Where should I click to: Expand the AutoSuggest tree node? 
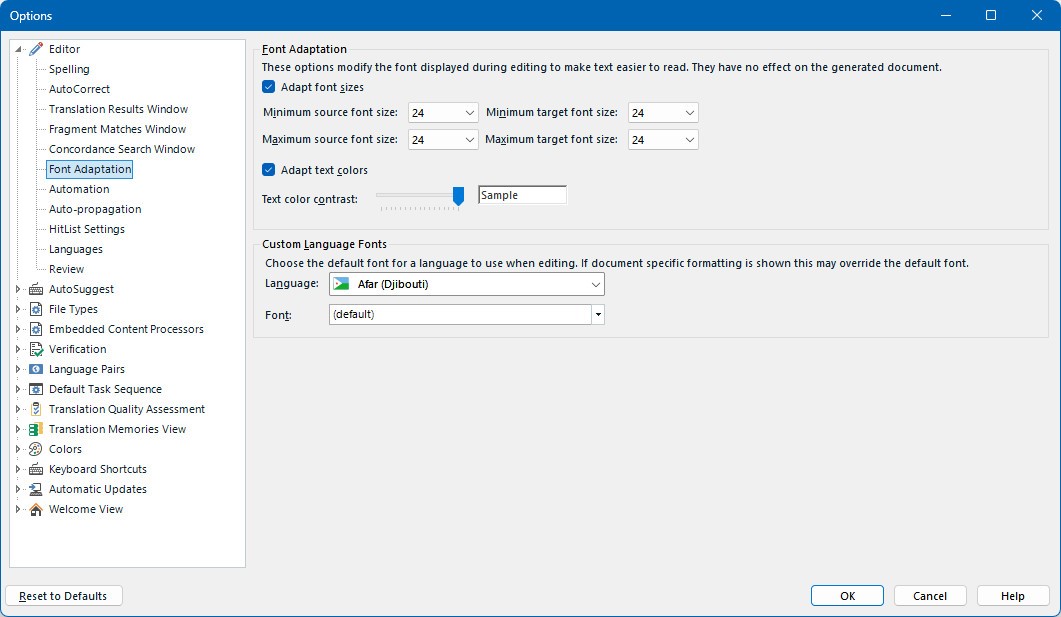click(18, 290)
